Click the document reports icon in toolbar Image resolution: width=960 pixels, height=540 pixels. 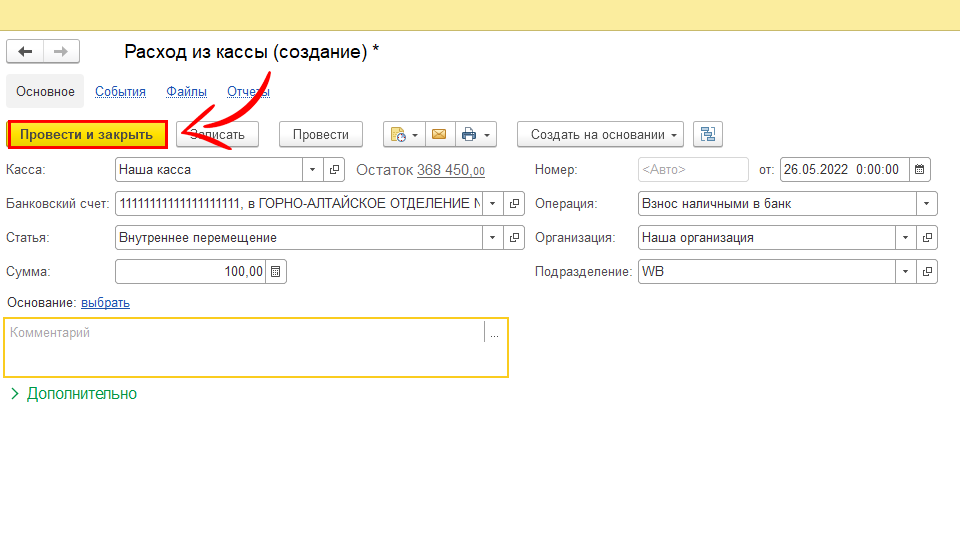pyautogui.click(x=403, y=135)
